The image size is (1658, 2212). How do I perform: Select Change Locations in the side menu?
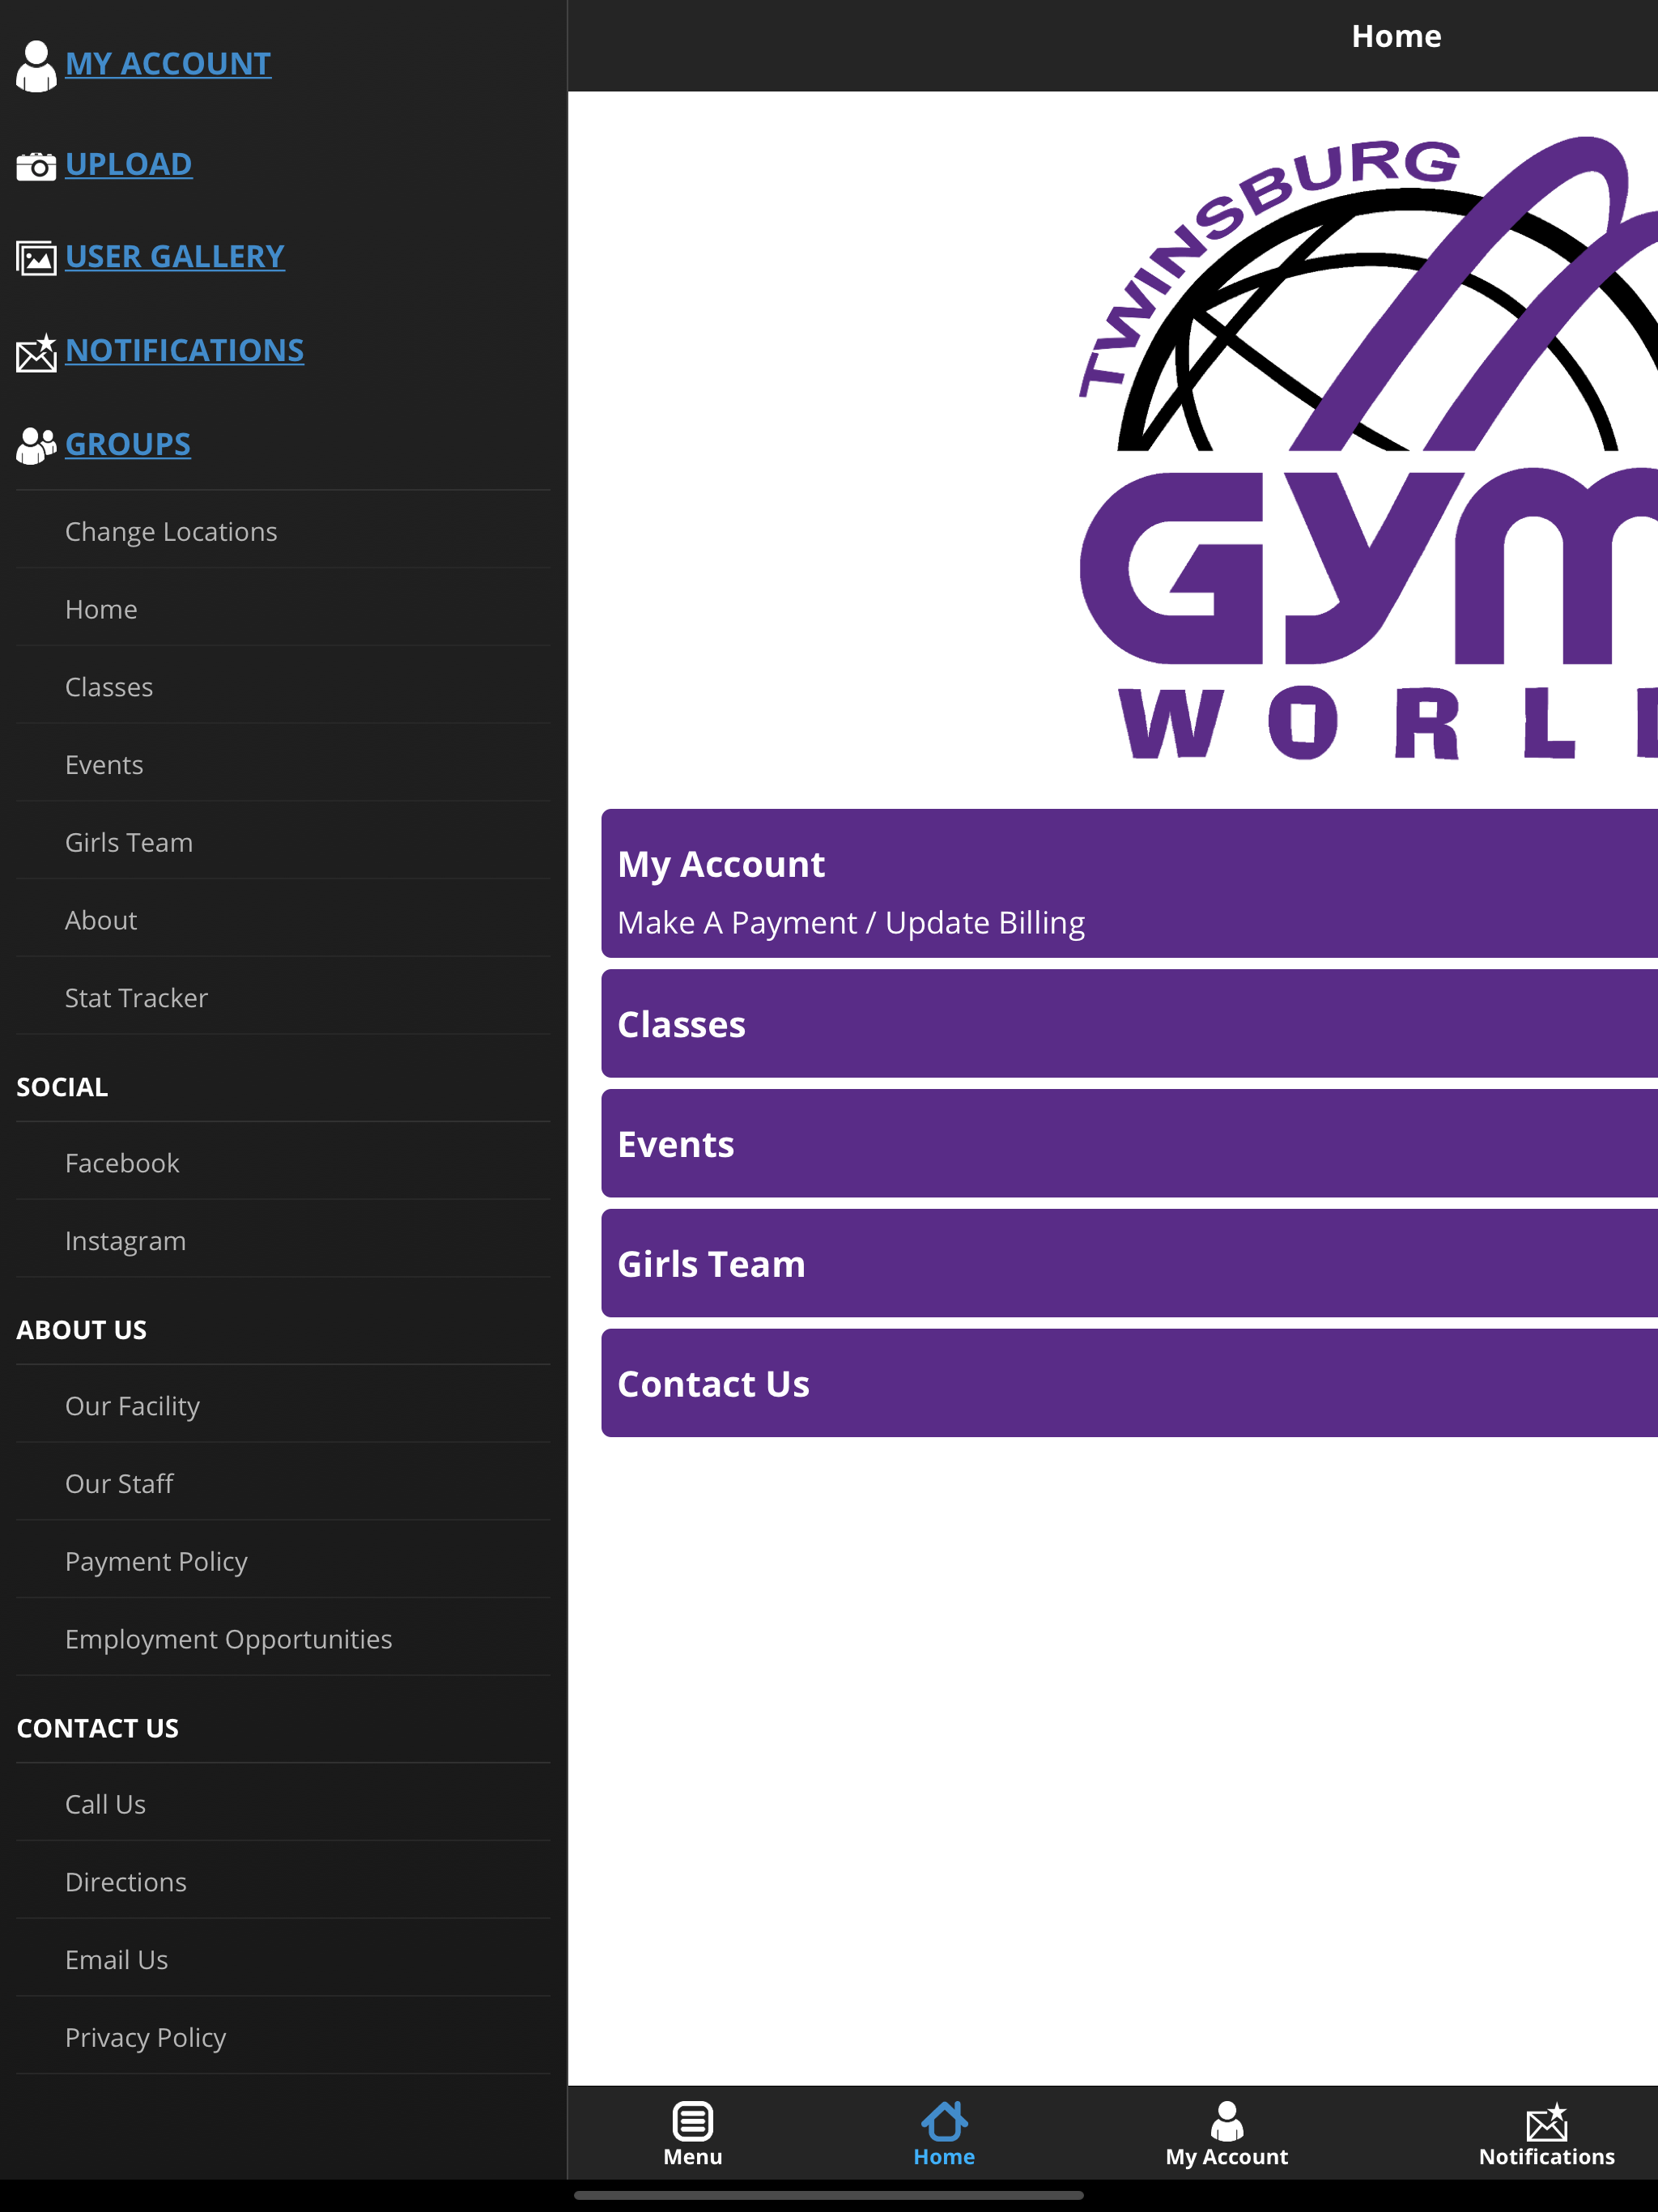tap(283, 531)
